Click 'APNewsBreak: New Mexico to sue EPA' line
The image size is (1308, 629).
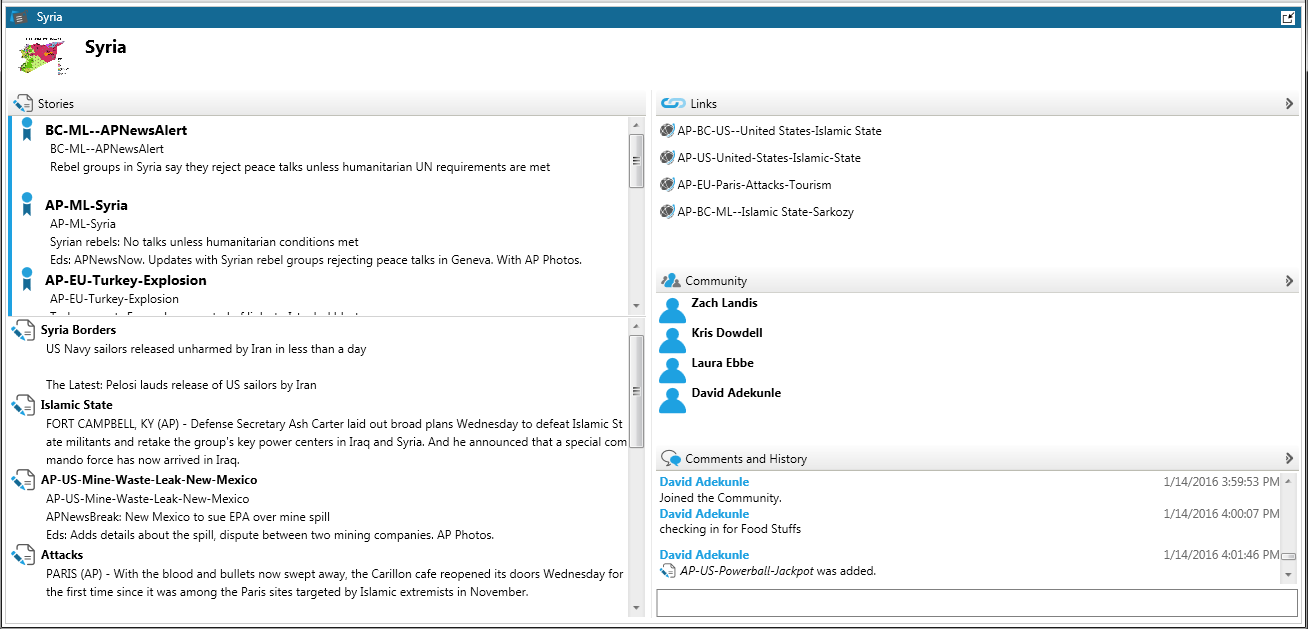[x=188, y=517]
